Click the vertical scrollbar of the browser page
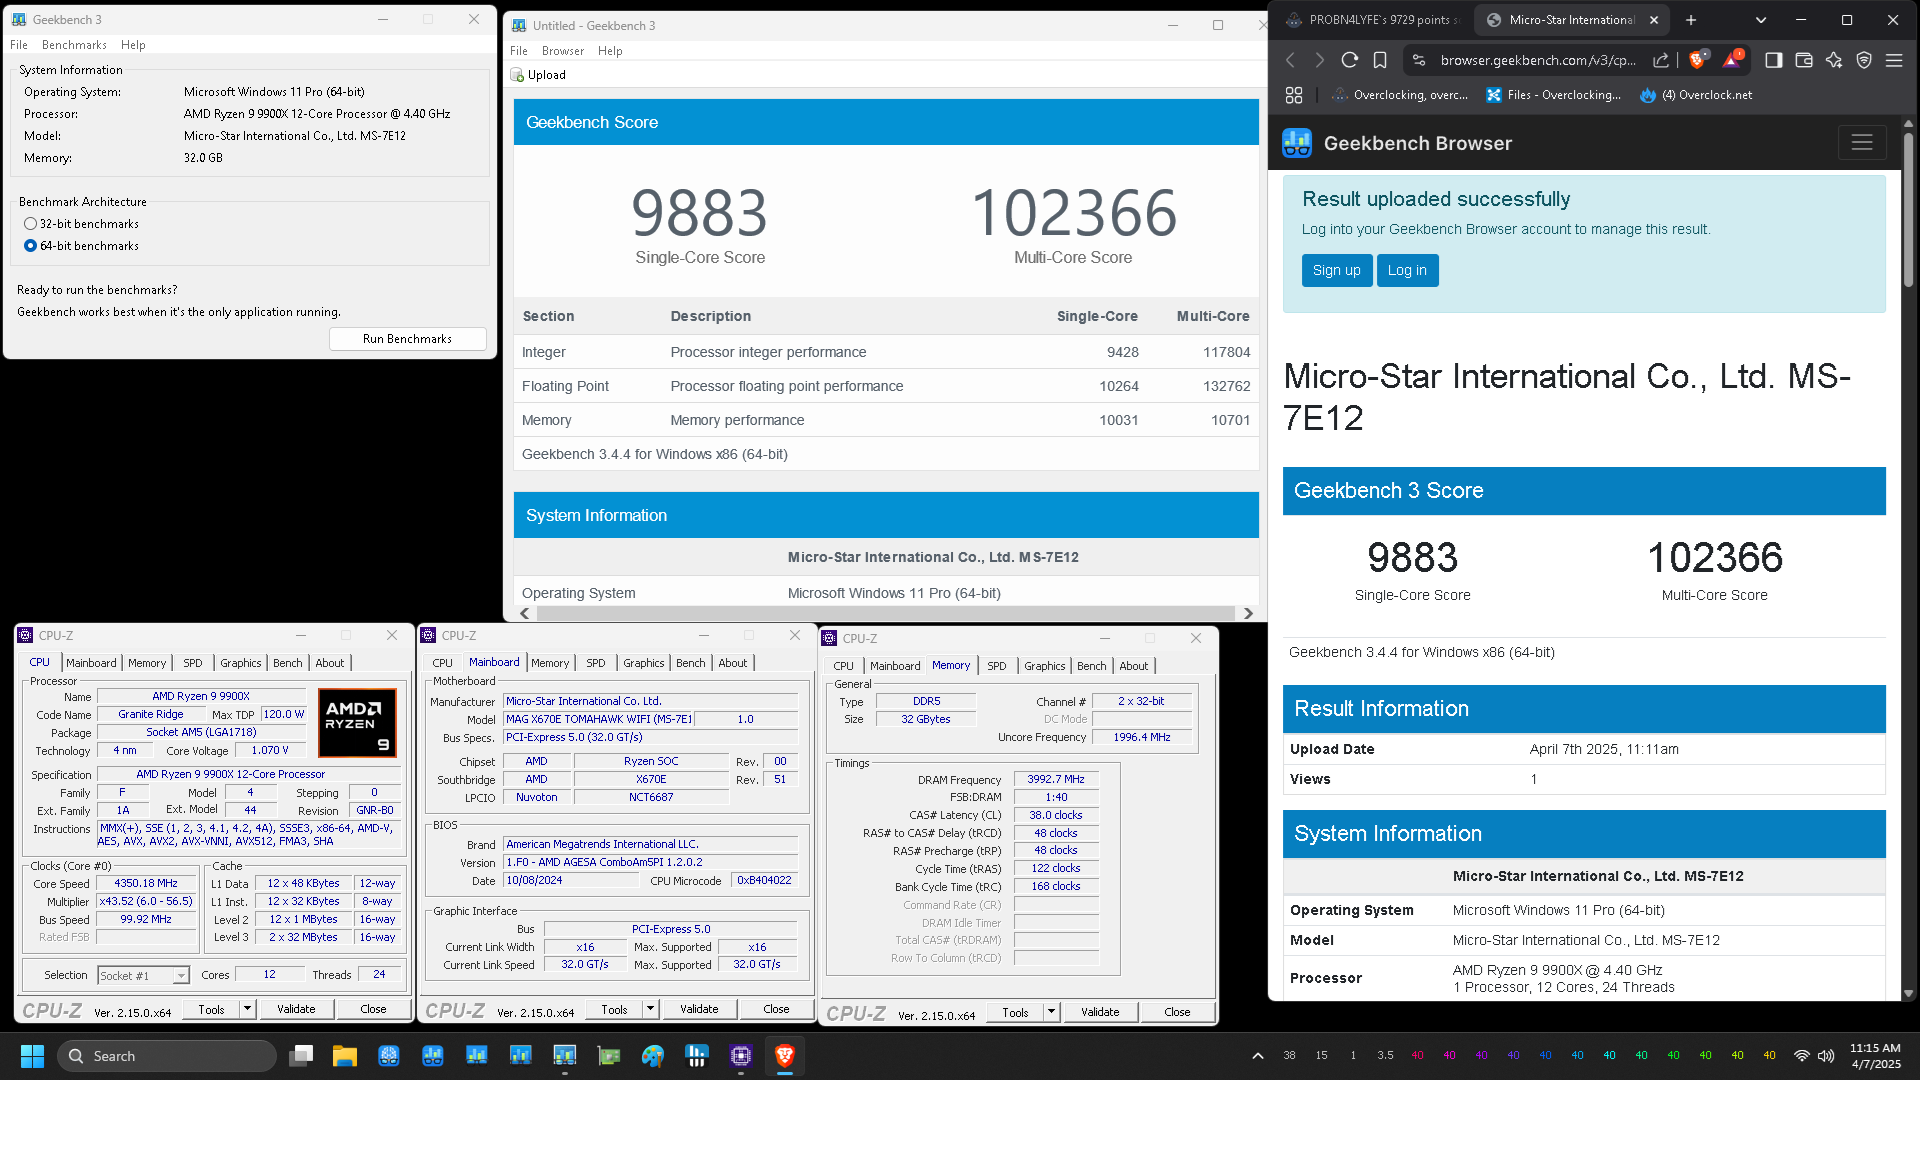Screen dimensions: 1920x1164 point(1908,210)
